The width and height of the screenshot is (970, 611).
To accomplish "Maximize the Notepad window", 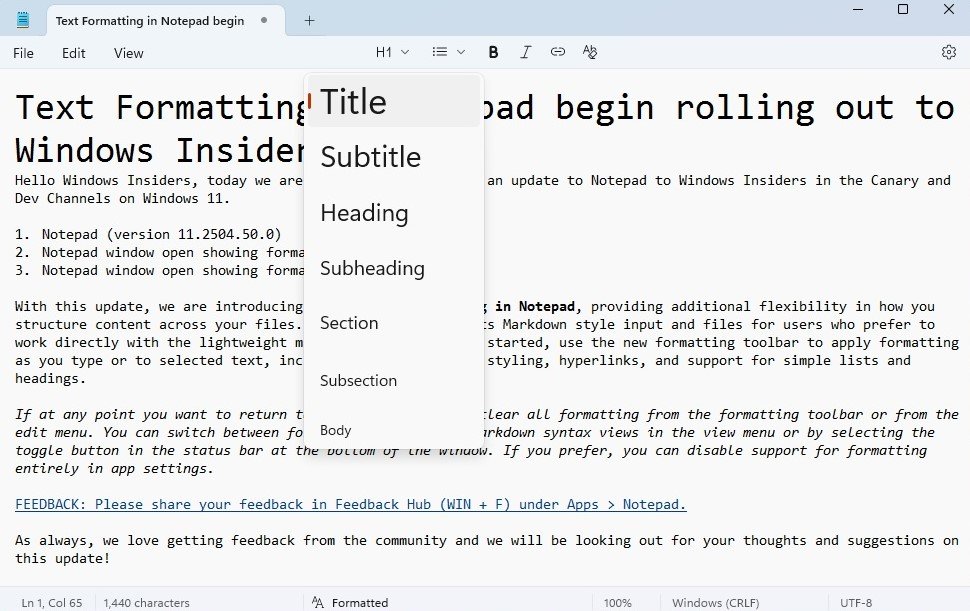I will pos(903,9).
